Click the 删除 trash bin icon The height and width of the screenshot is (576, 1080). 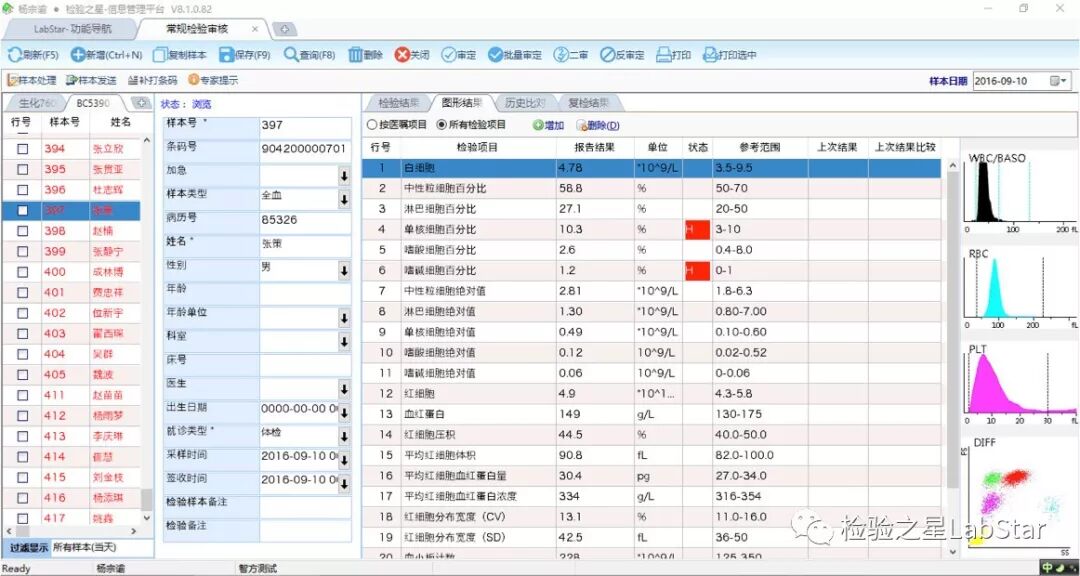coord(355,55)
